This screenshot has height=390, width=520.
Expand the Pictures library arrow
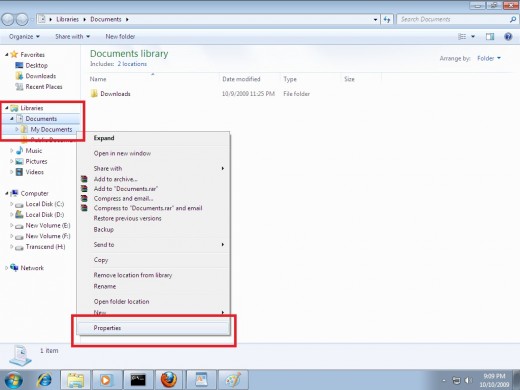(12, 161)
